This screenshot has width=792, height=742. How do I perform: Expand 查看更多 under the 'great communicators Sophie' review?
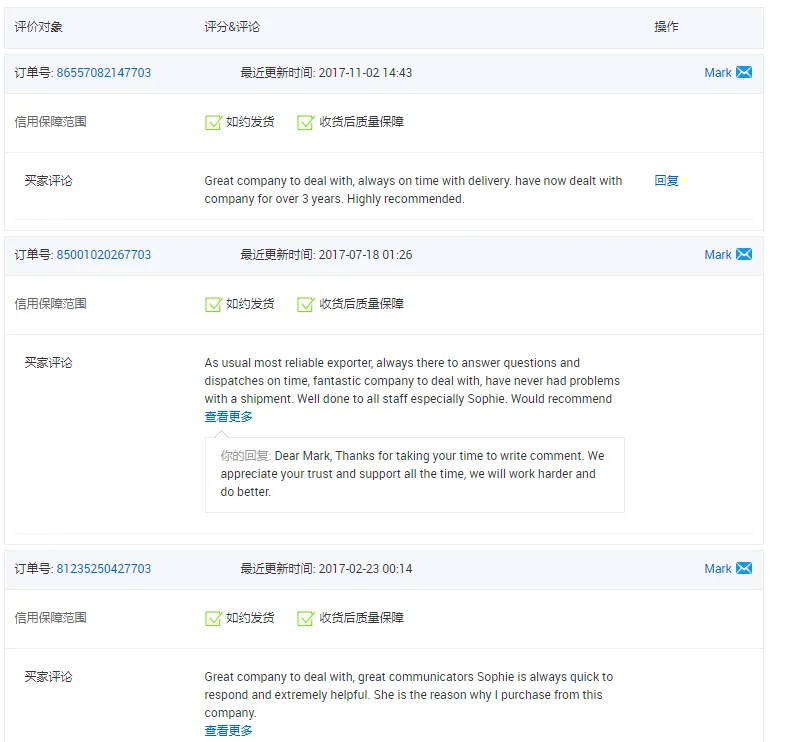tap(229, 731)
